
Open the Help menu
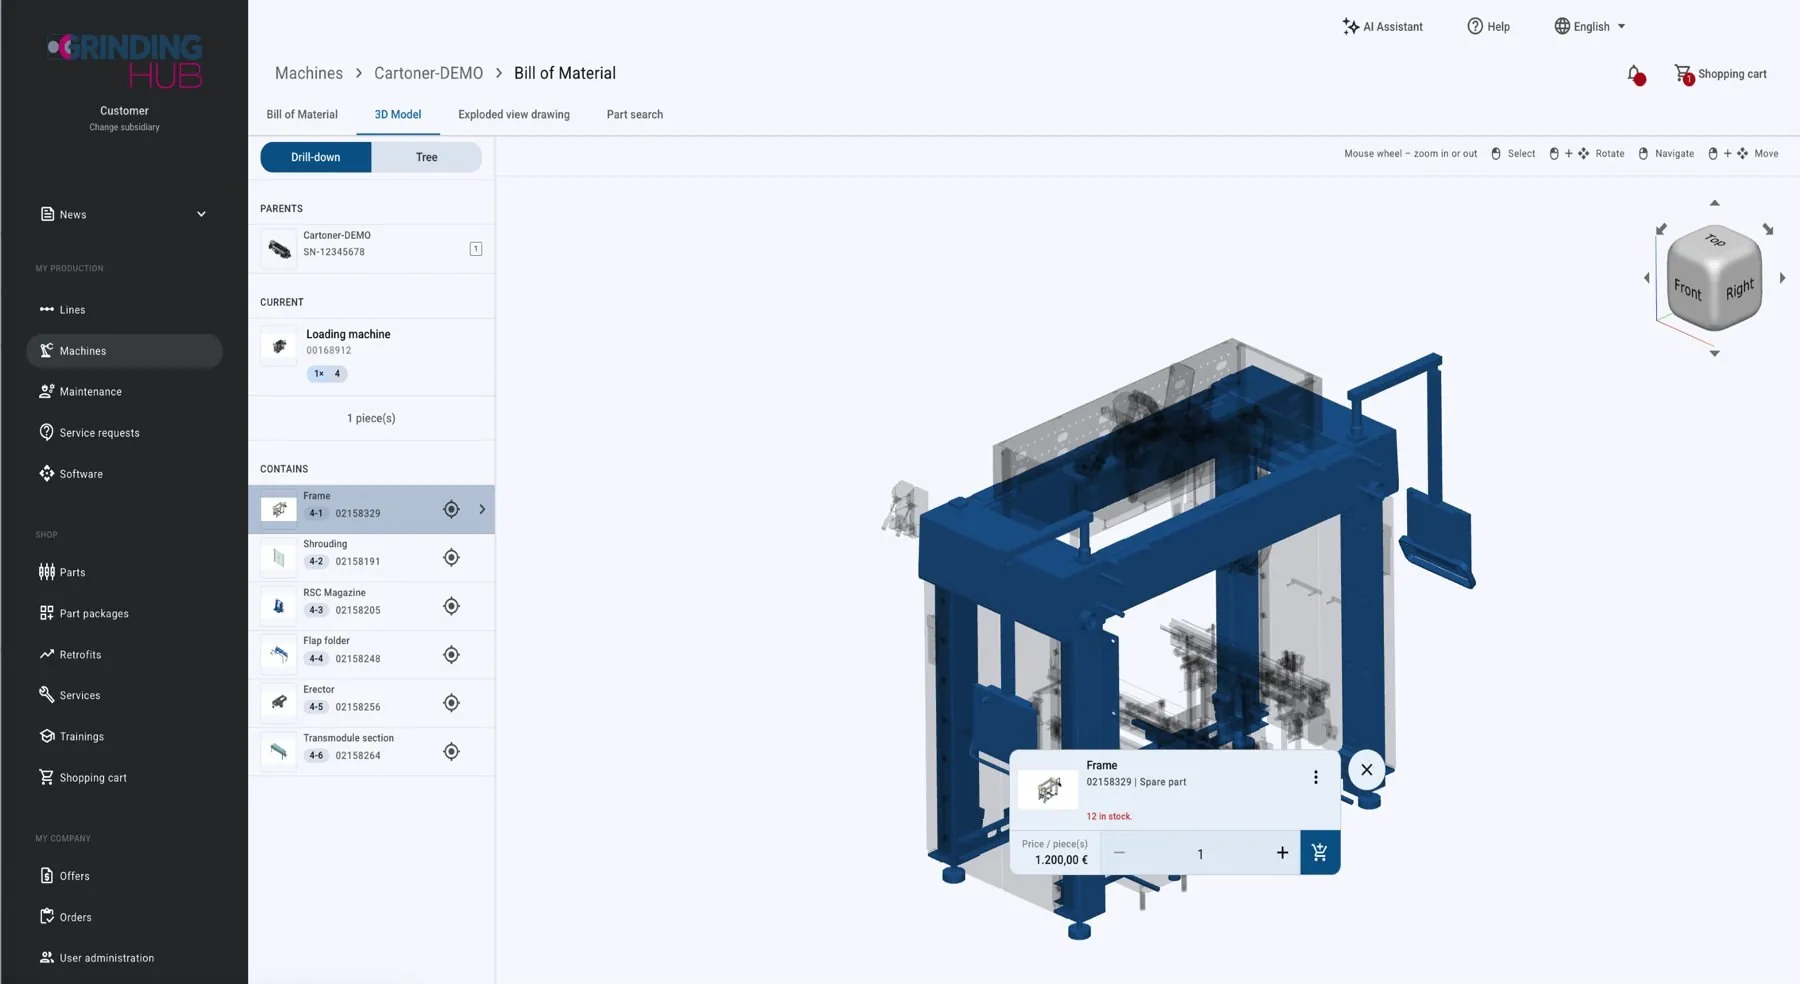tap(1488, 27)
